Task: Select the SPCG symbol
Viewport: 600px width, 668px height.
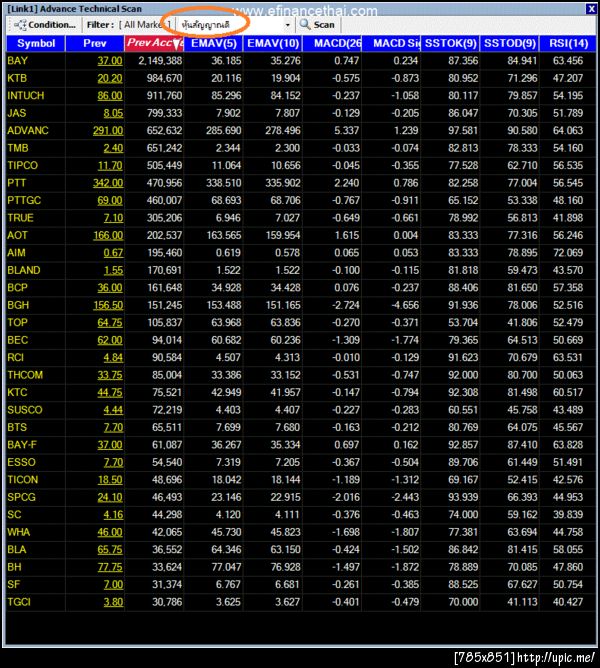Action: [21, 498]
